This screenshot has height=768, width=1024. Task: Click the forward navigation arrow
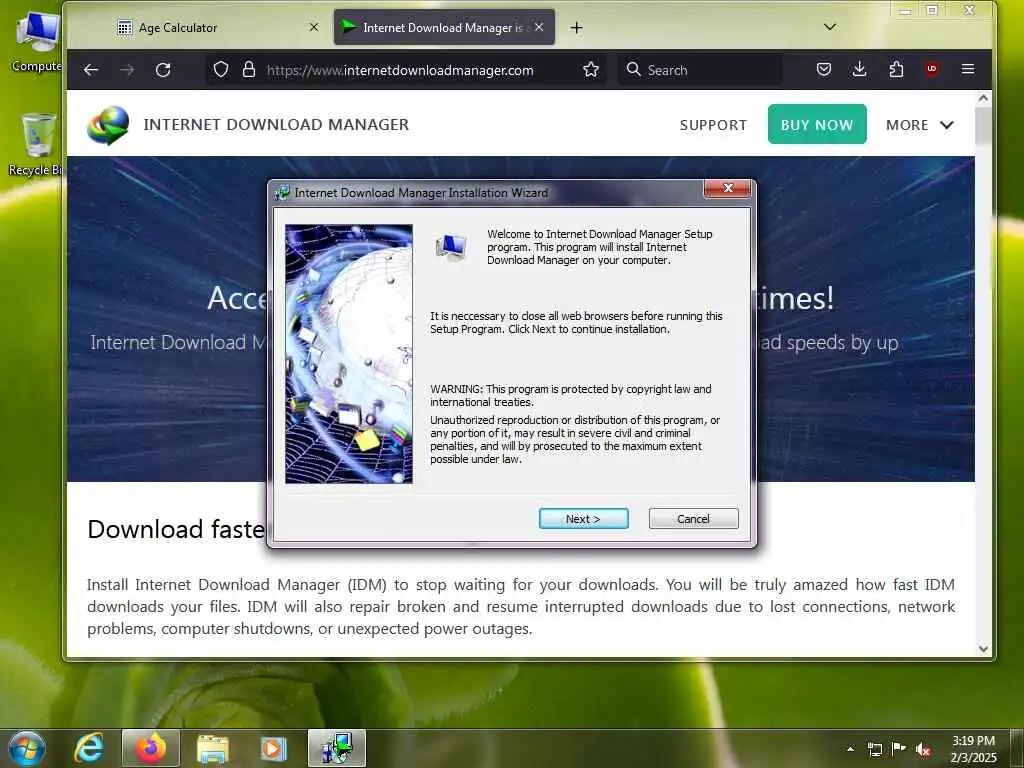(x=127, y=70)
